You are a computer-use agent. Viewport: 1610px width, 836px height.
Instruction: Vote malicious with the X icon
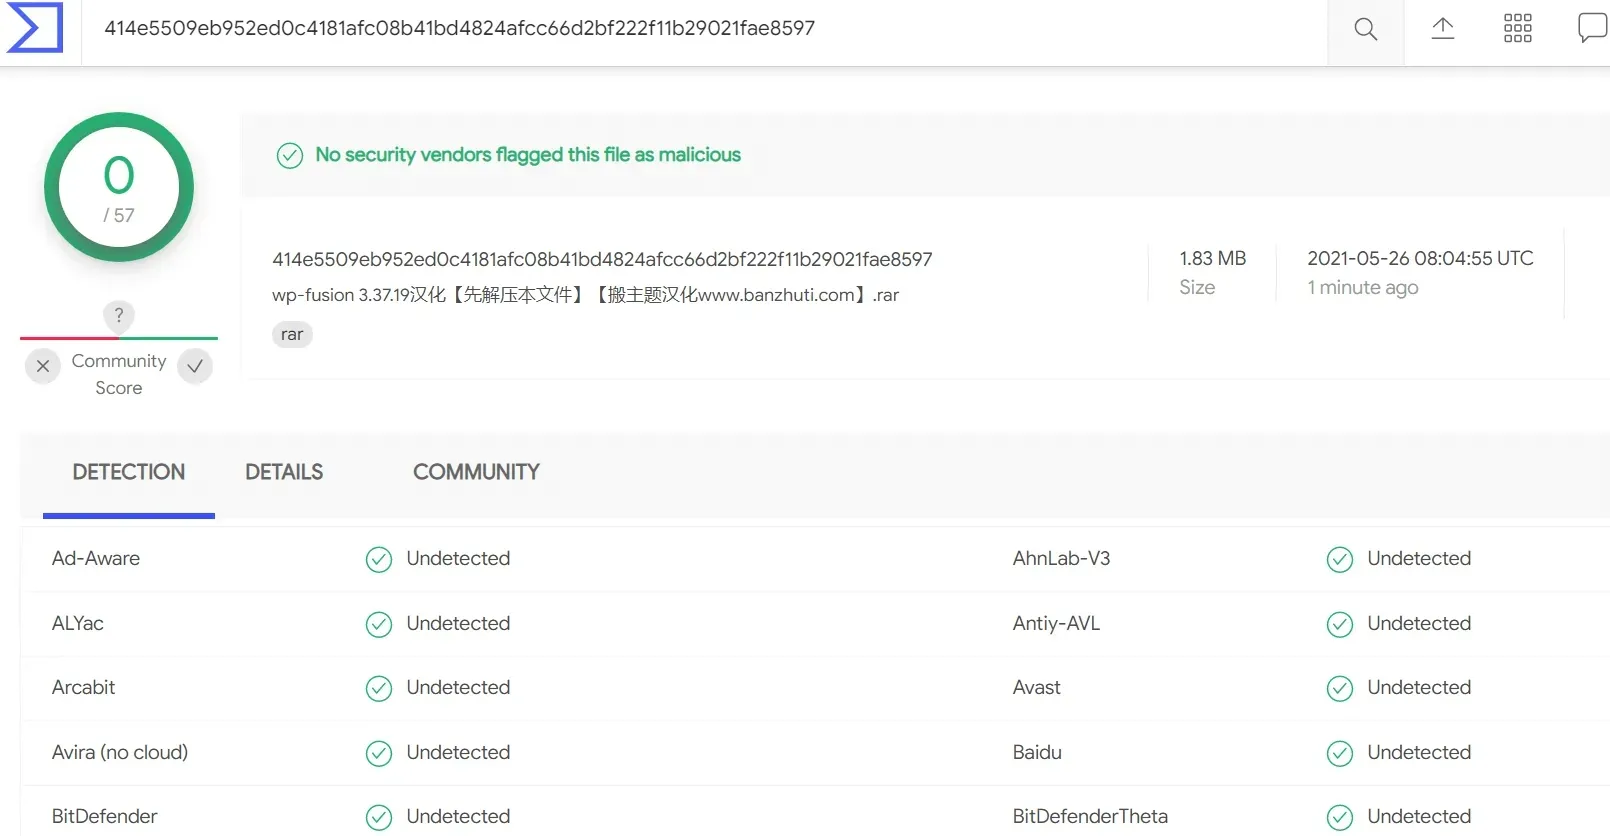[43, 366]
